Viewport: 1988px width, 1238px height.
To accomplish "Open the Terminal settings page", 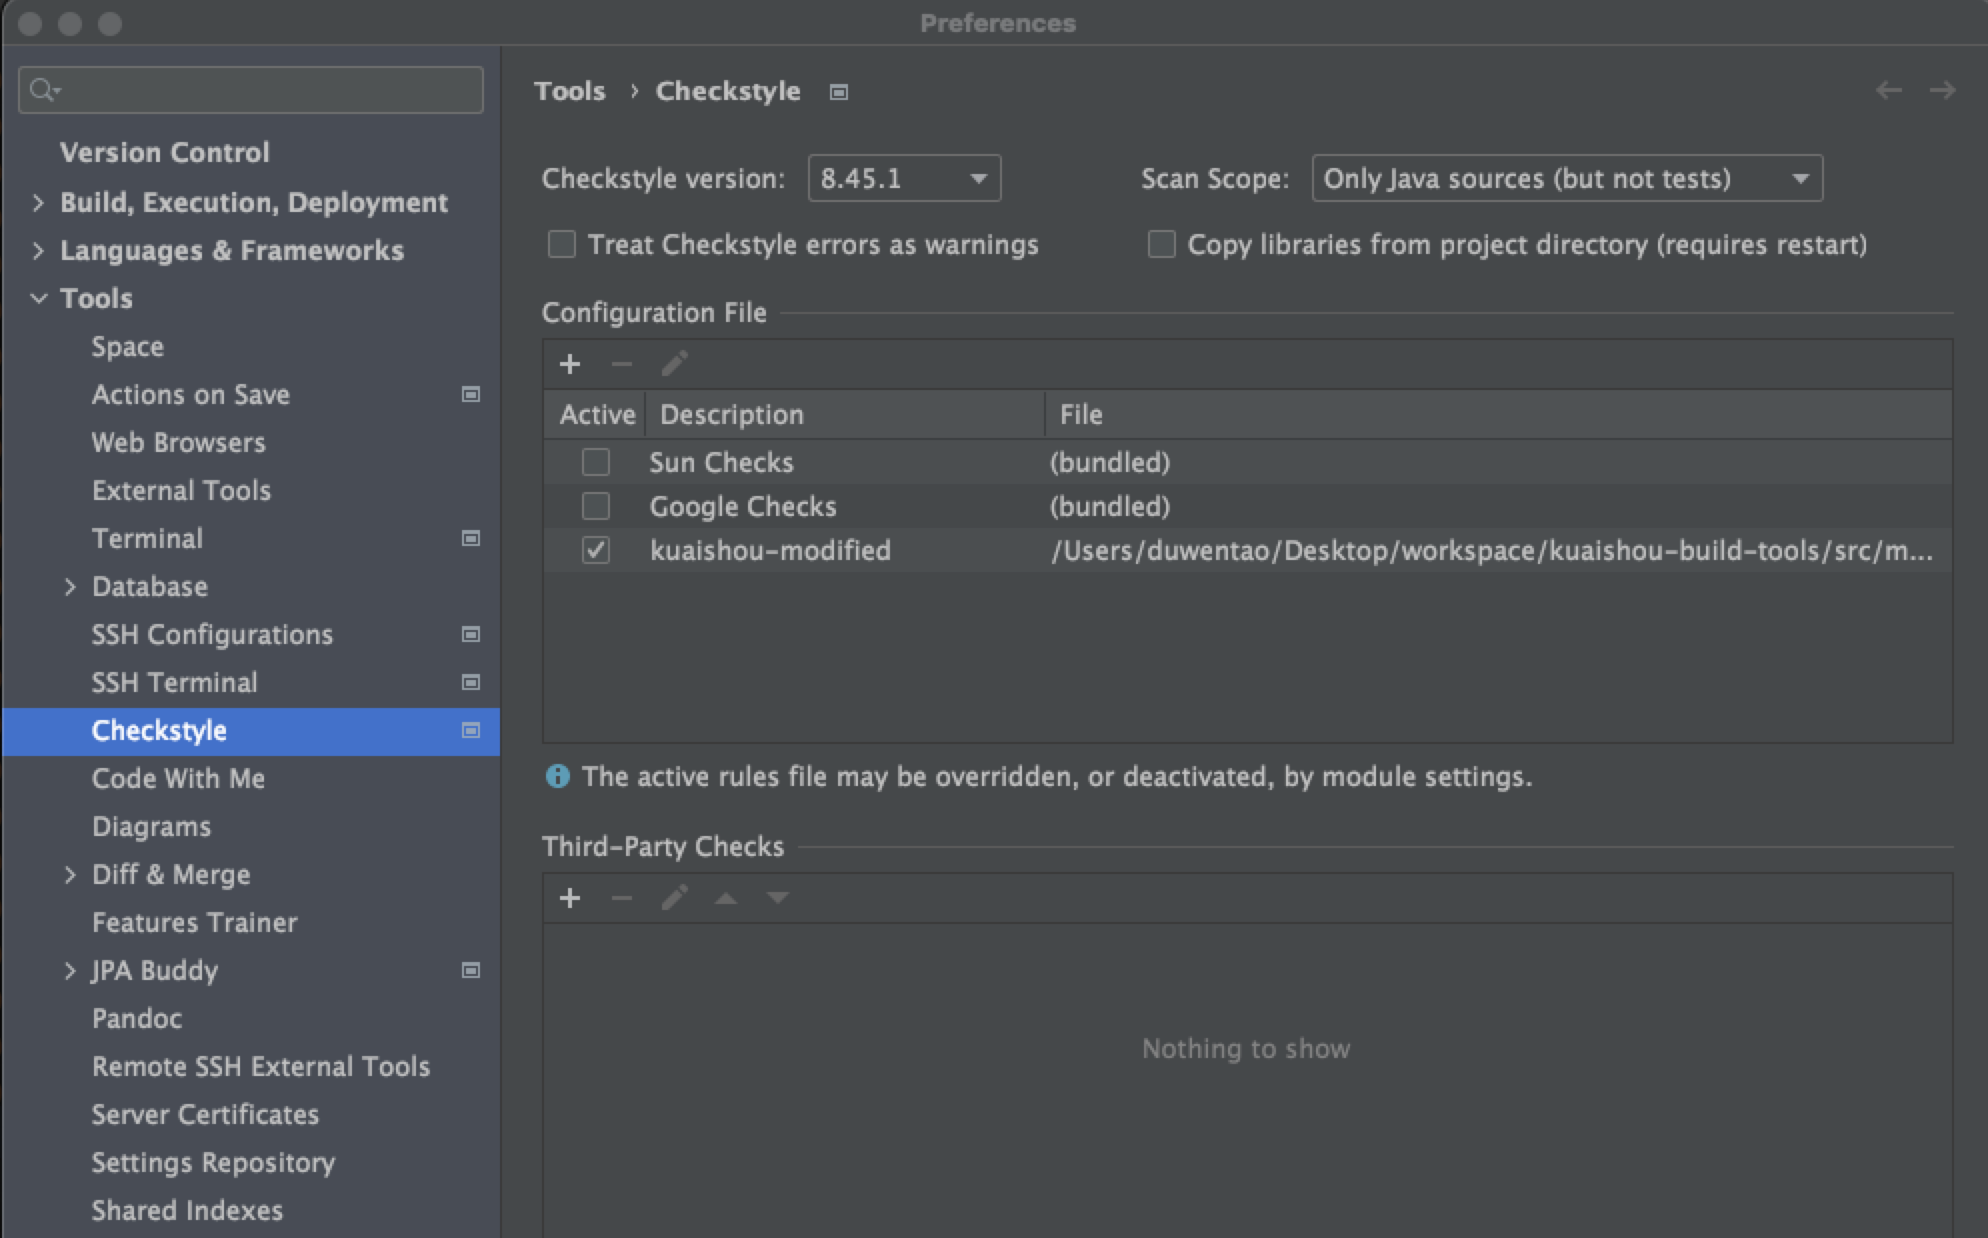I will (x=147, y=539).
